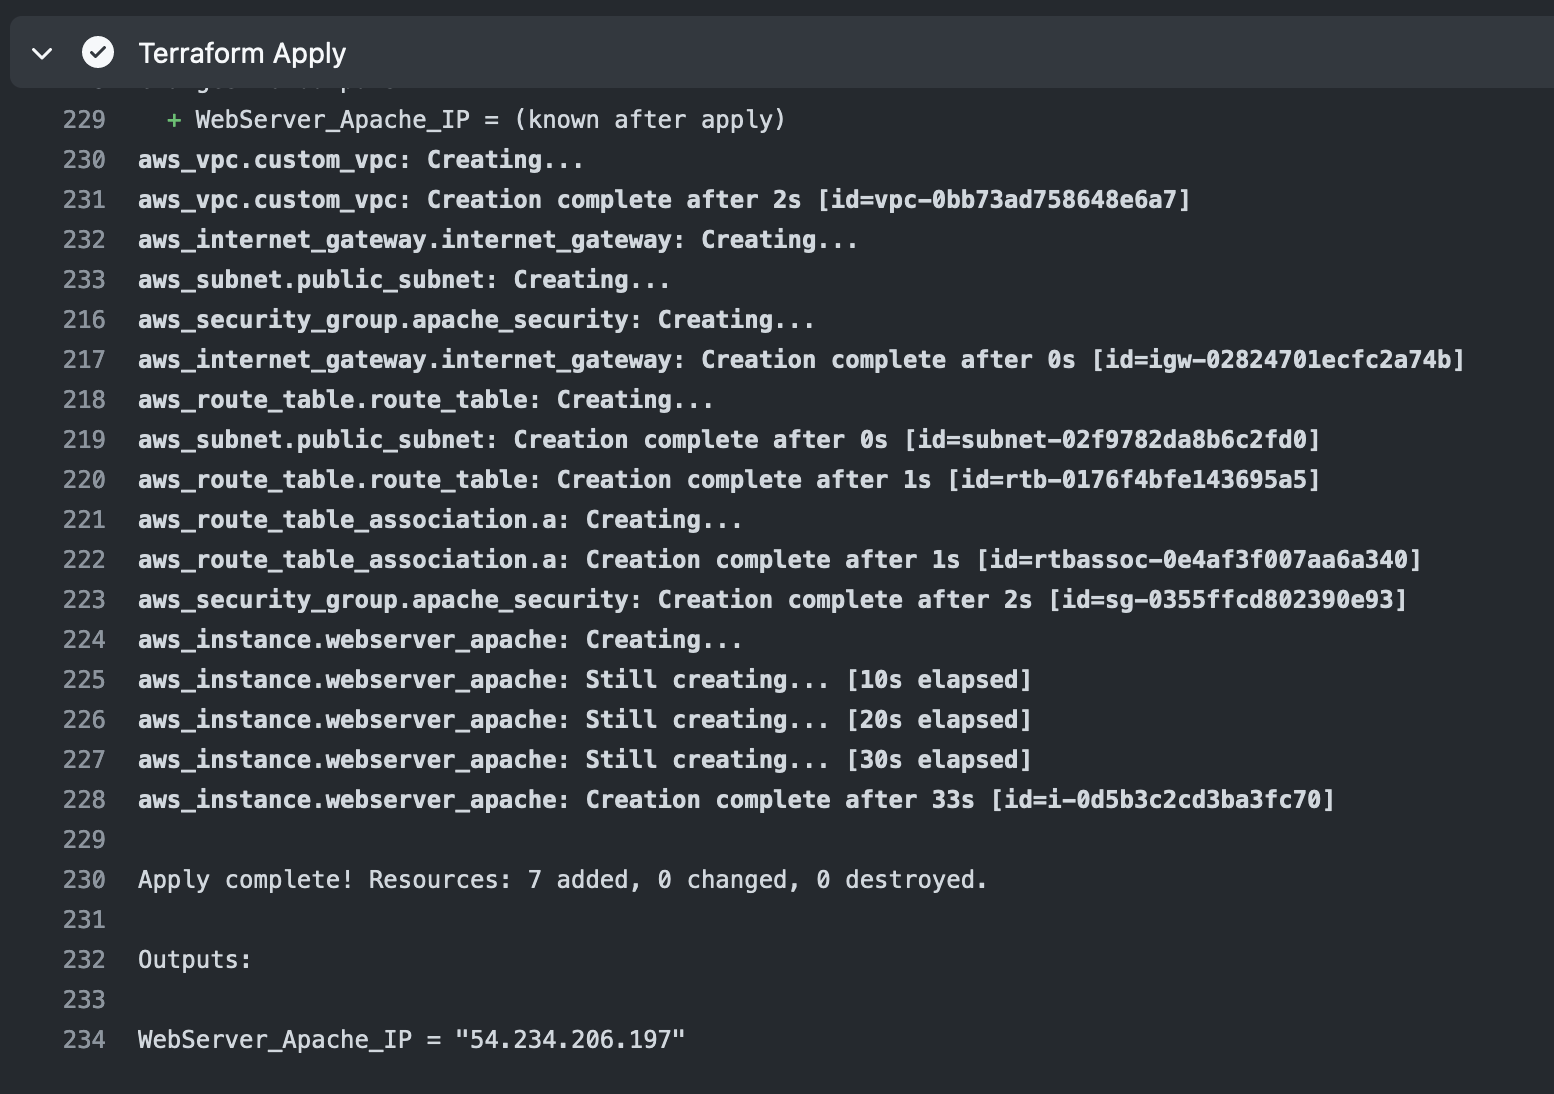The image size is (1554, 1094).
Task: Select the igw-02824701ecfc2a74b creation complete line
Action: (x=801, y=360)
